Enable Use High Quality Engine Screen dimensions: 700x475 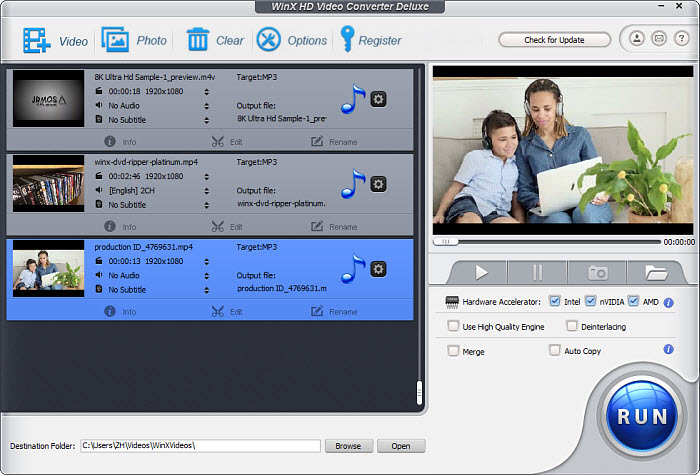[453, 326]
